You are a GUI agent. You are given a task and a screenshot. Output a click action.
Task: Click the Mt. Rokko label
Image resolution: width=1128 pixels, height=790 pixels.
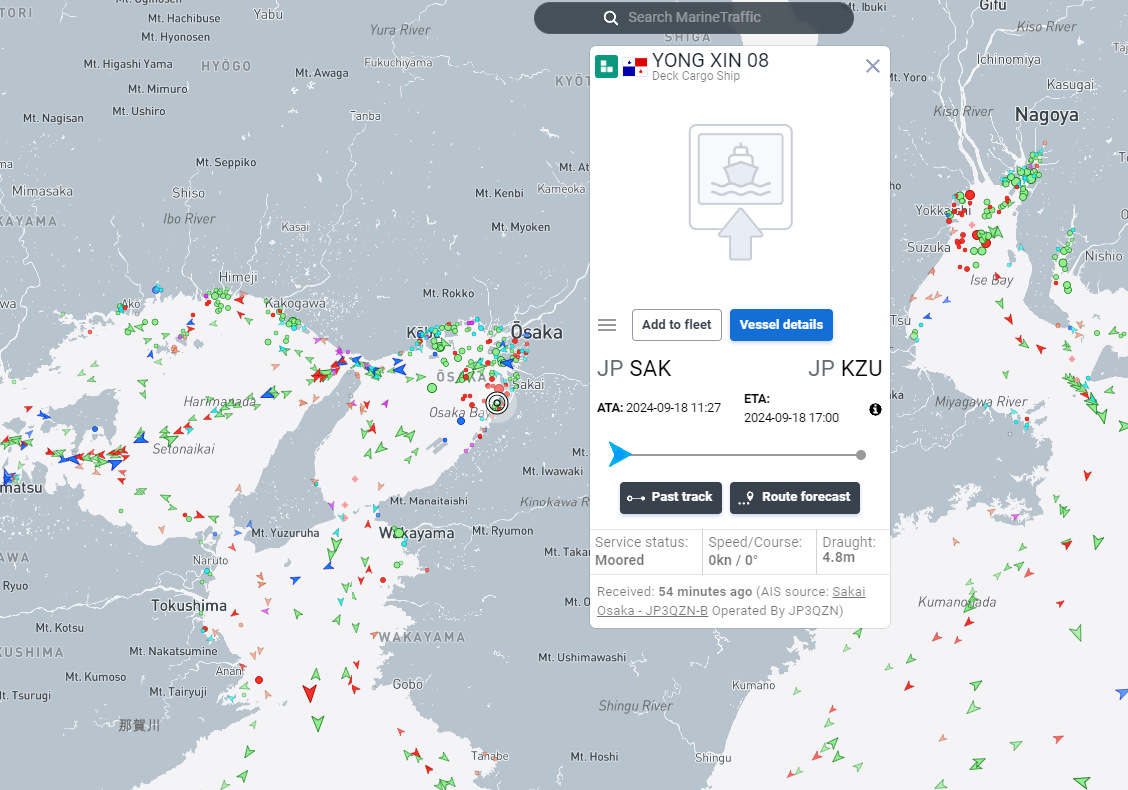pos(448,294)
